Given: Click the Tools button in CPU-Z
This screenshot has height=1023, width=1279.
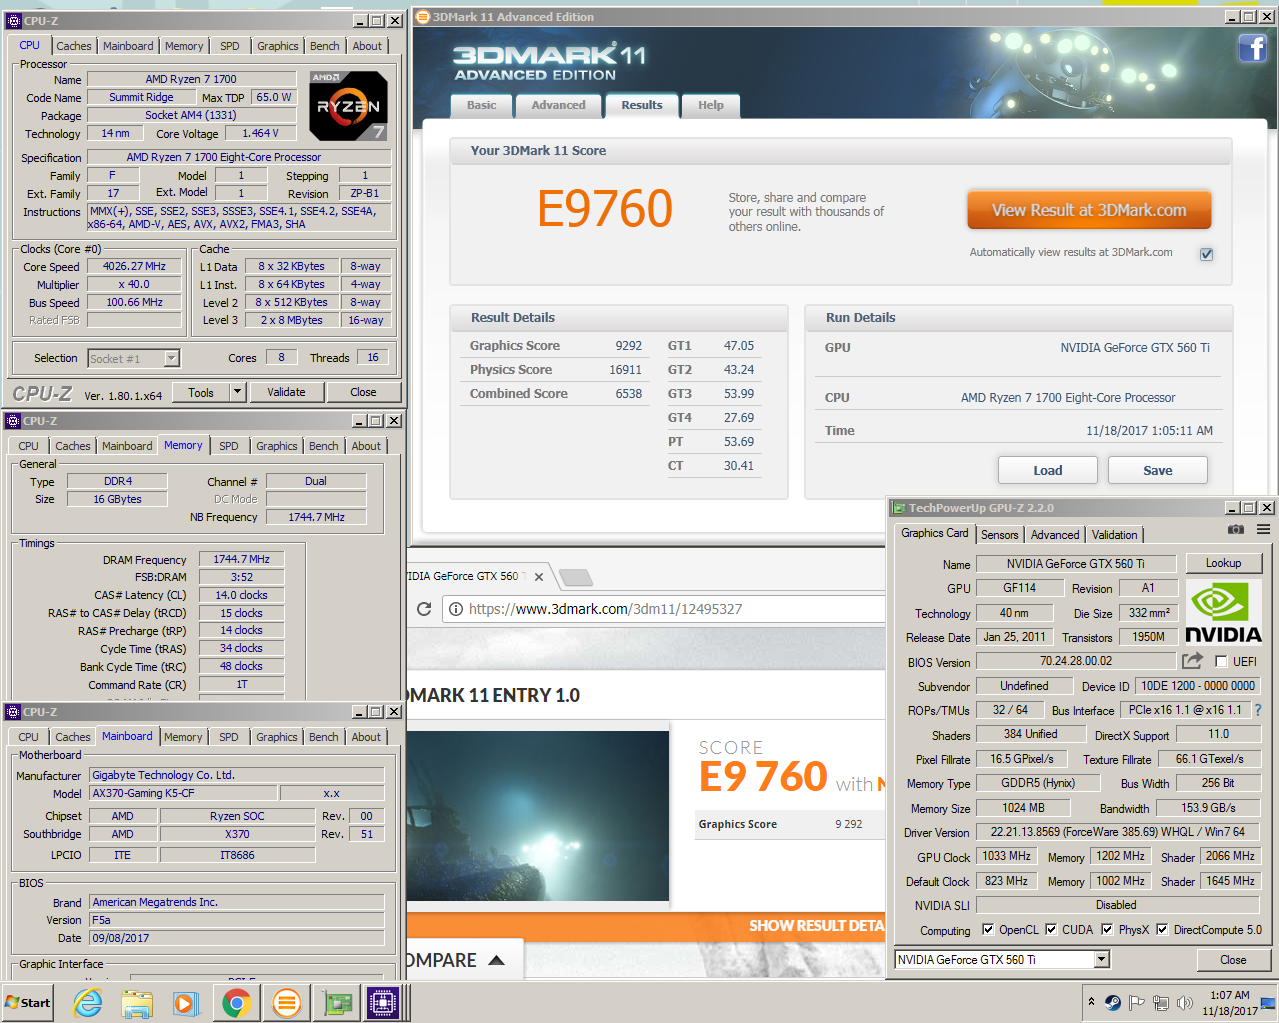Looking at the screenshot, I should pyautogui.click(x=201, y=392).
